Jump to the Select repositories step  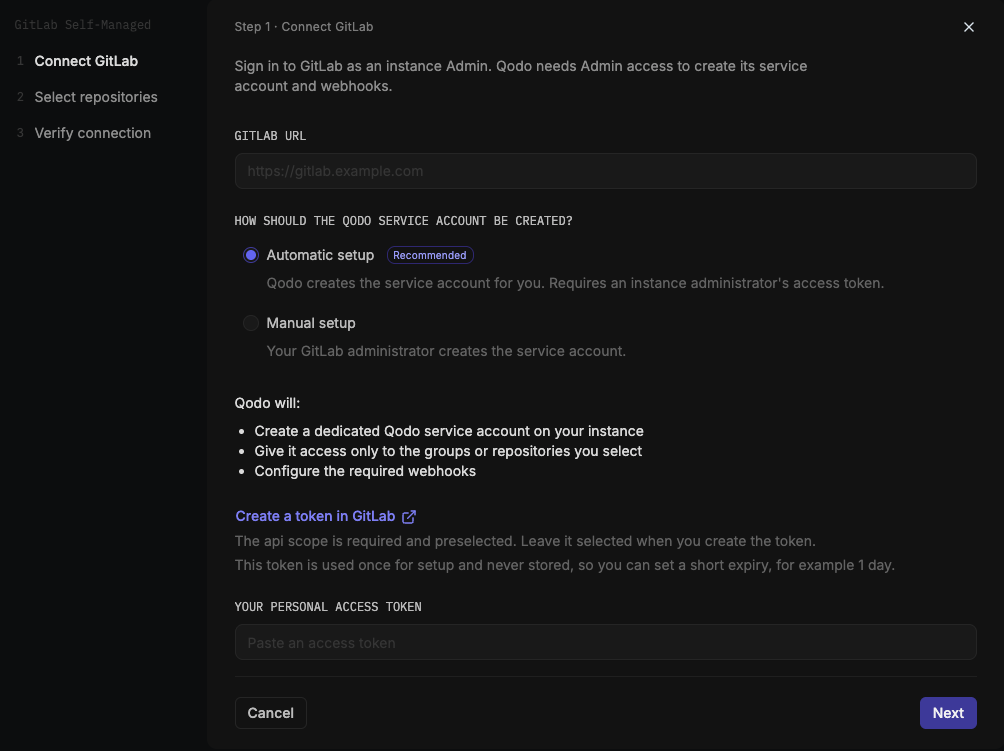pos(96,97)
